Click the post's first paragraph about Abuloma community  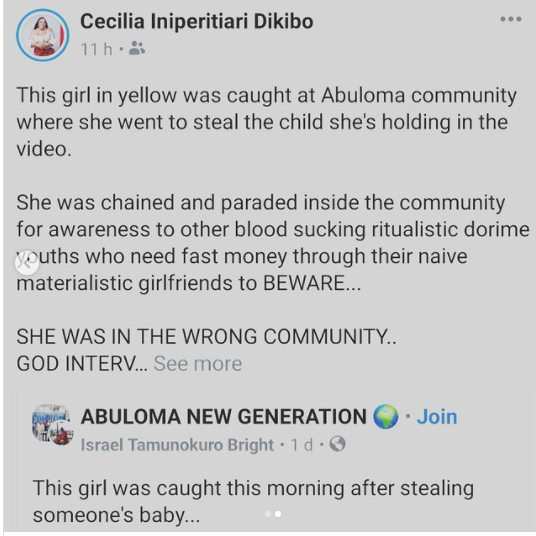pyautogui.click(x=267, y=122)
